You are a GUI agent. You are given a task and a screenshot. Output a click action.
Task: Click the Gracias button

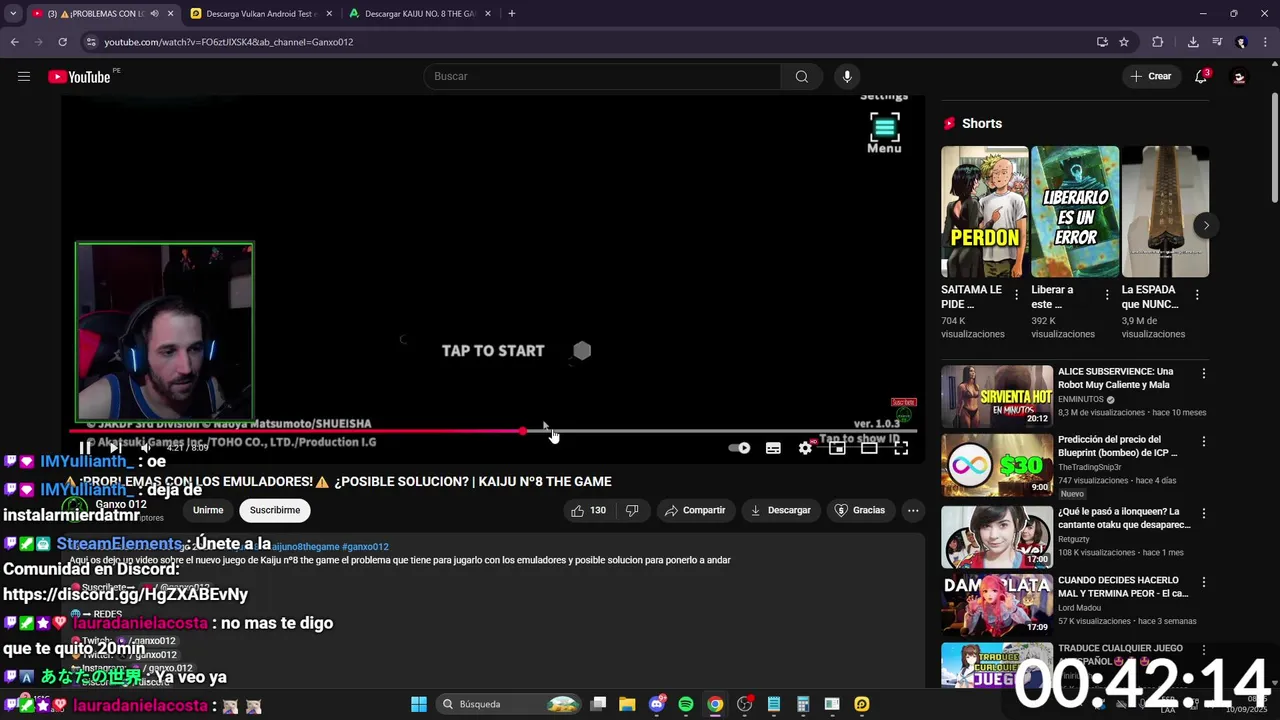pos(859,510)
